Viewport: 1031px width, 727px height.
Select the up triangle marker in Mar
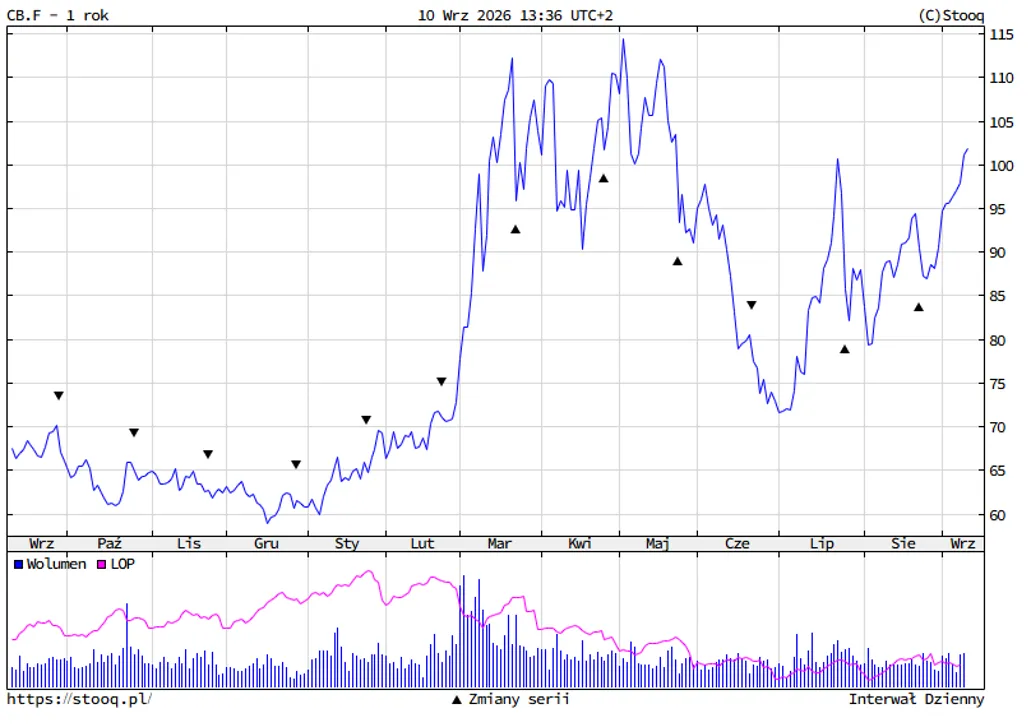[516, 229]
